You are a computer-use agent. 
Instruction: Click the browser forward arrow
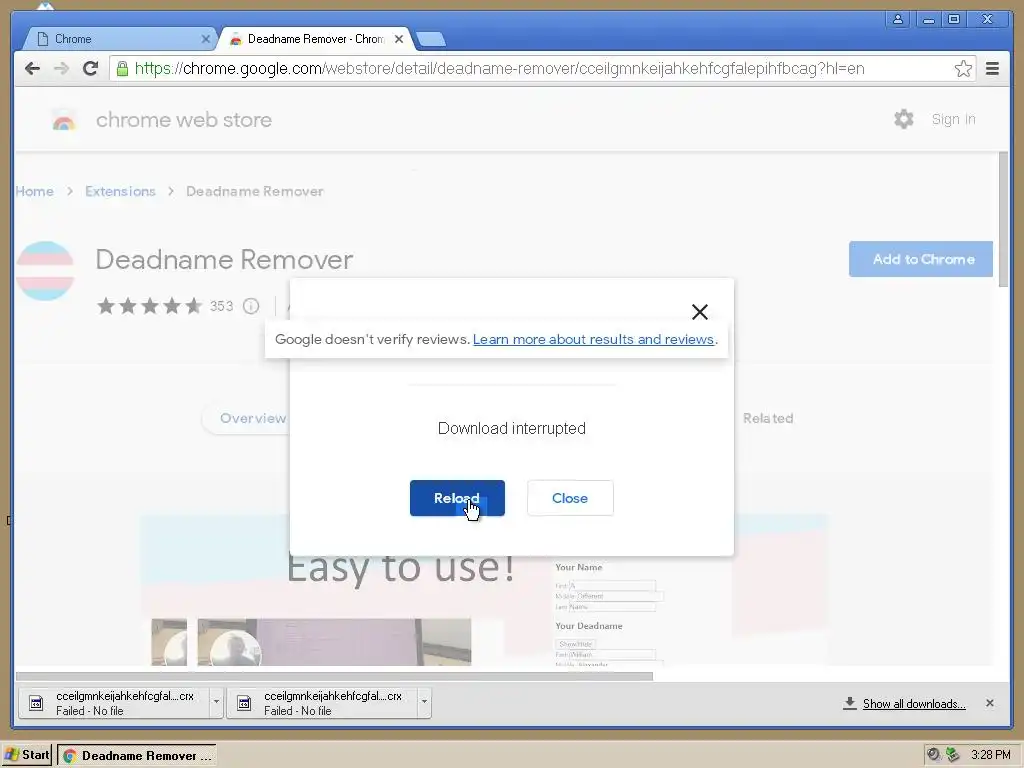point(61,69)
